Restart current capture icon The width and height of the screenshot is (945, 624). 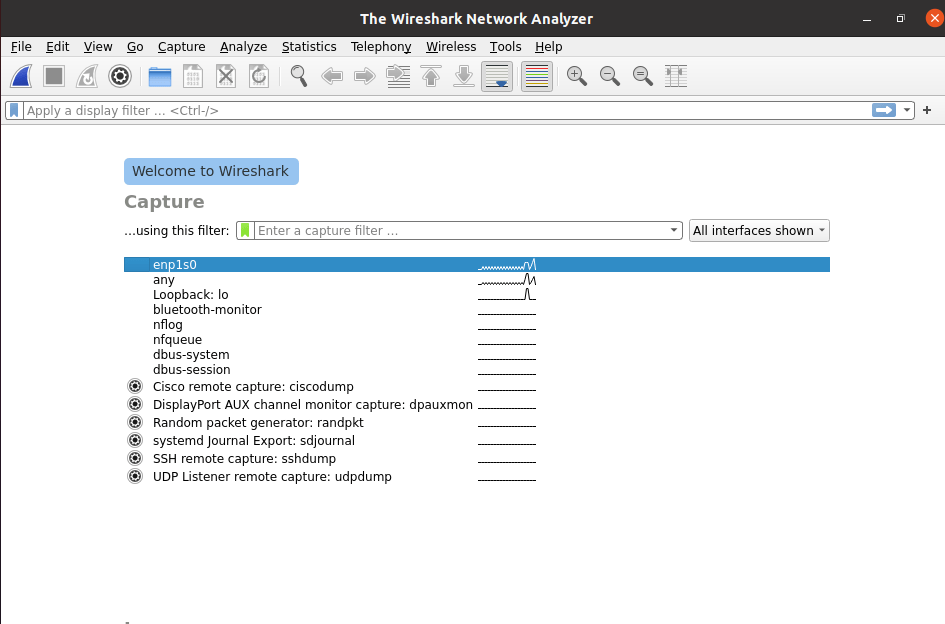[87, 77]
